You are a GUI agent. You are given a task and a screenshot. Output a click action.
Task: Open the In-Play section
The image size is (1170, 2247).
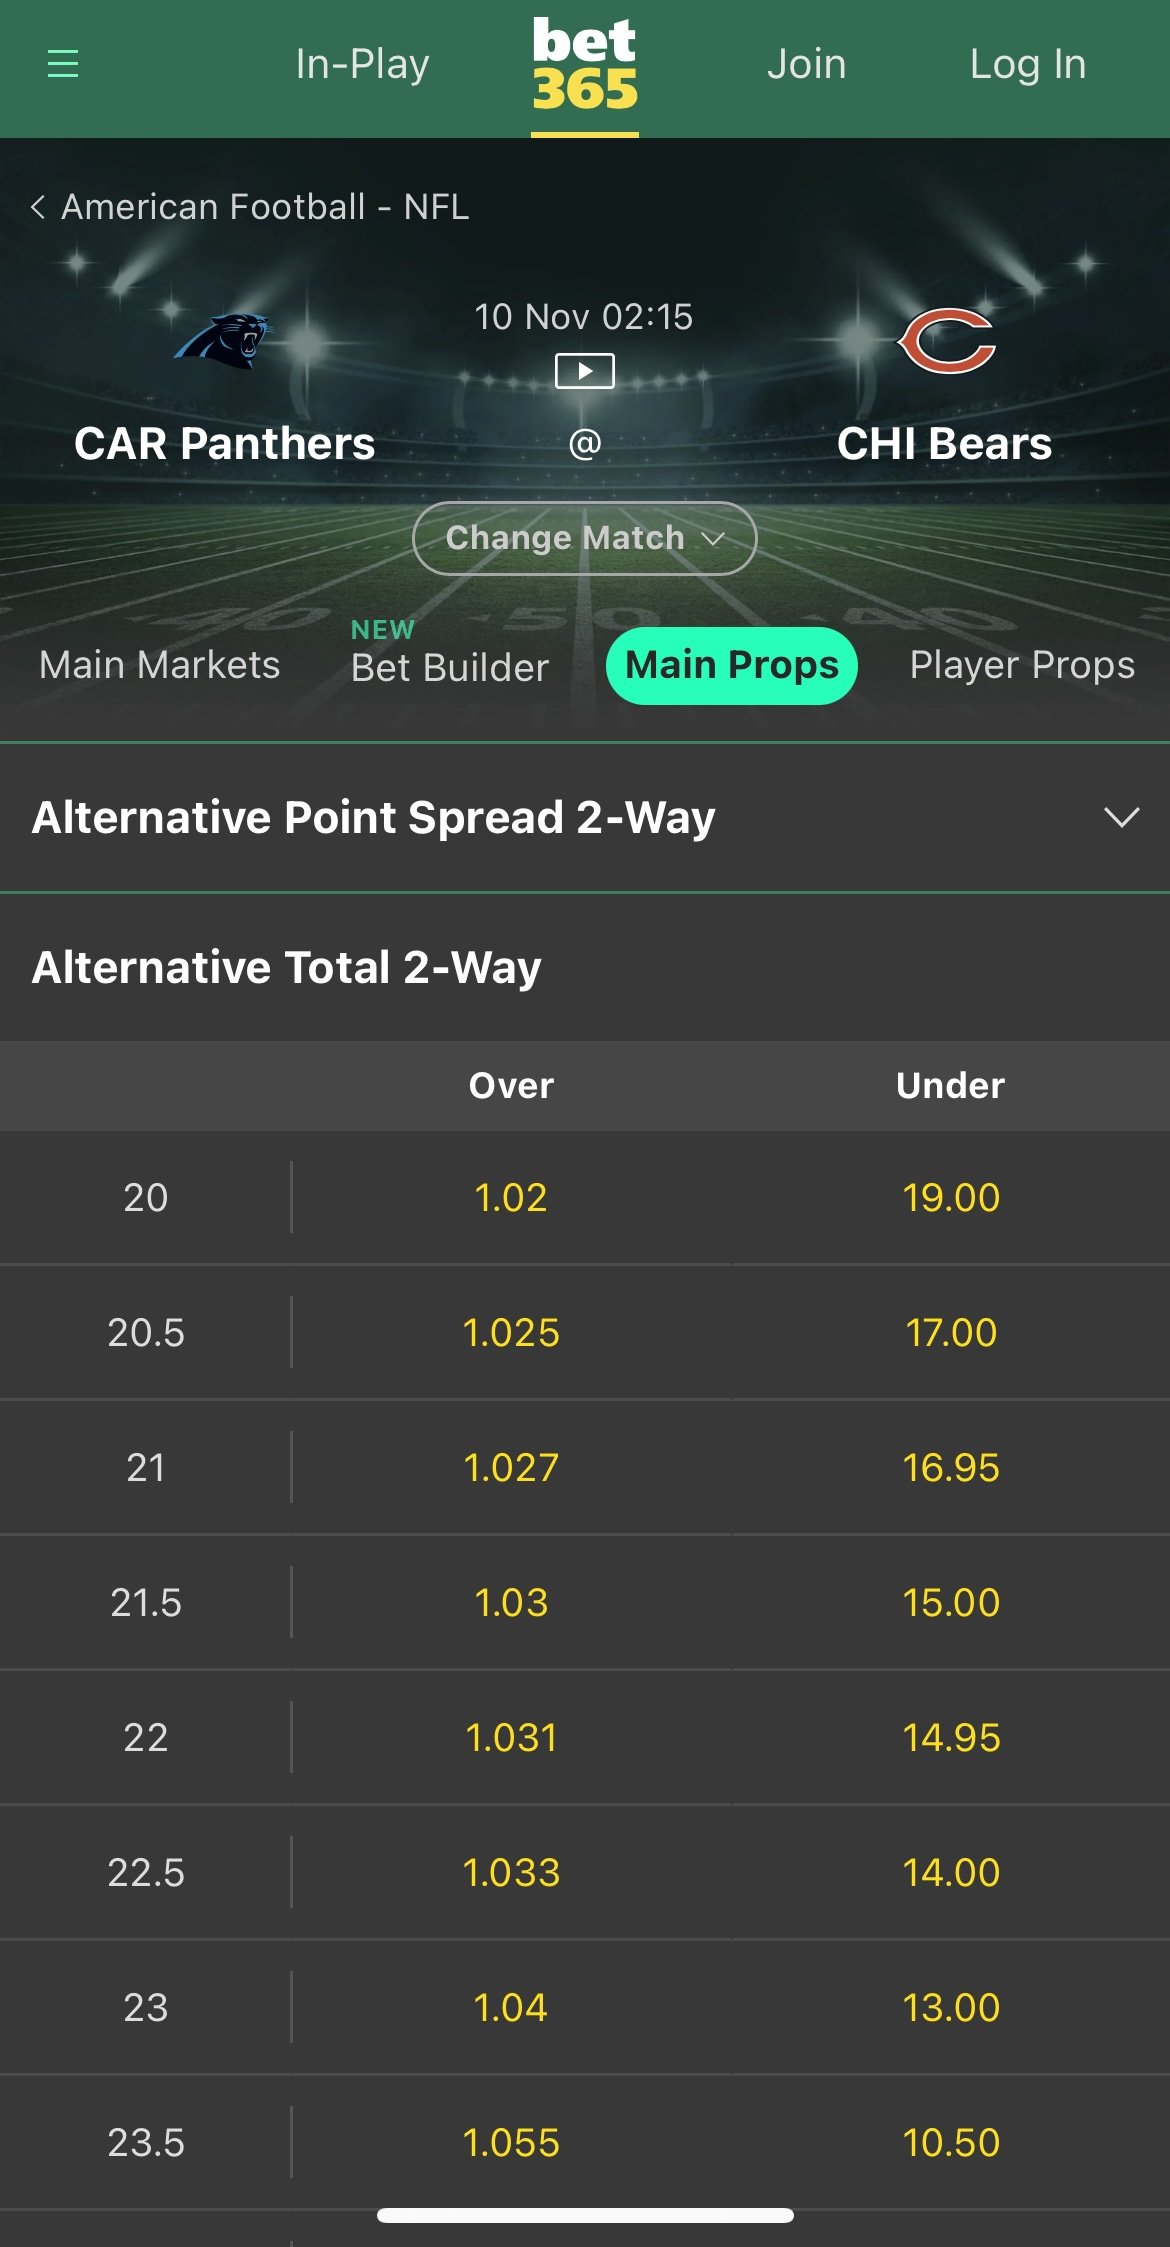pyautogui.click(x=362, y=64)
